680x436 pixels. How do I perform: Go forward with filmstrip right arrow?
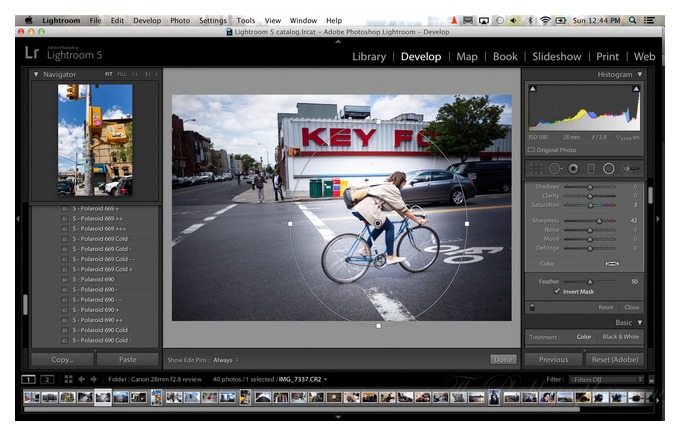pyautogui.click(x=94, y=379)
